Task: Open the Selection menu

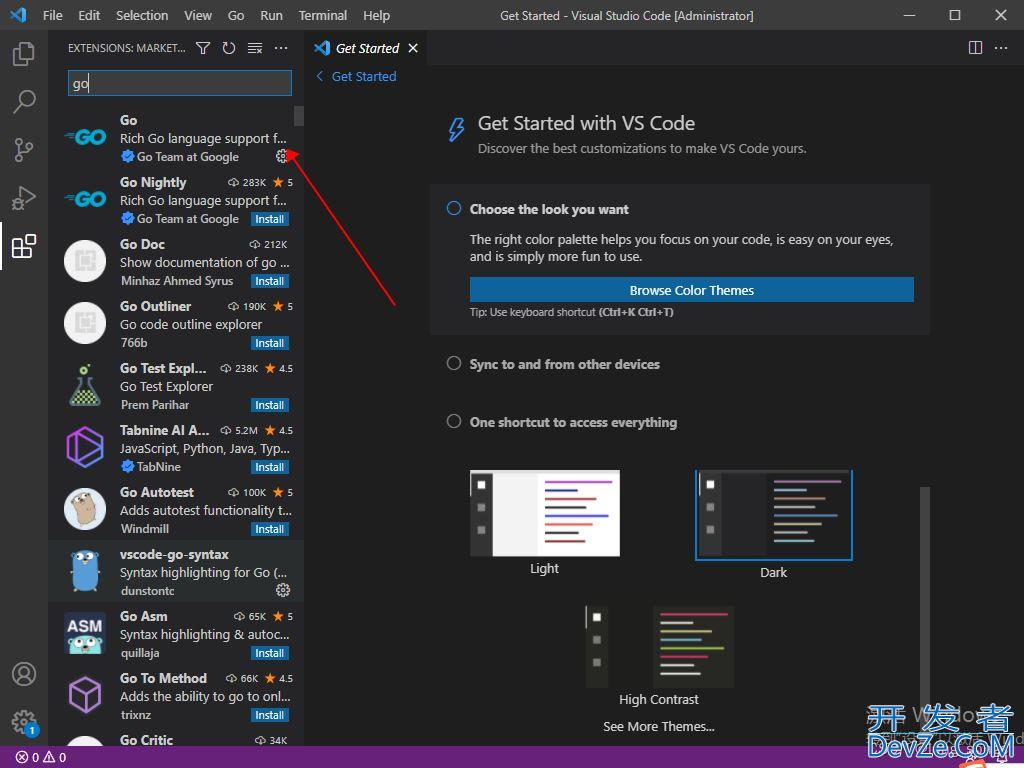Action: 142,15
